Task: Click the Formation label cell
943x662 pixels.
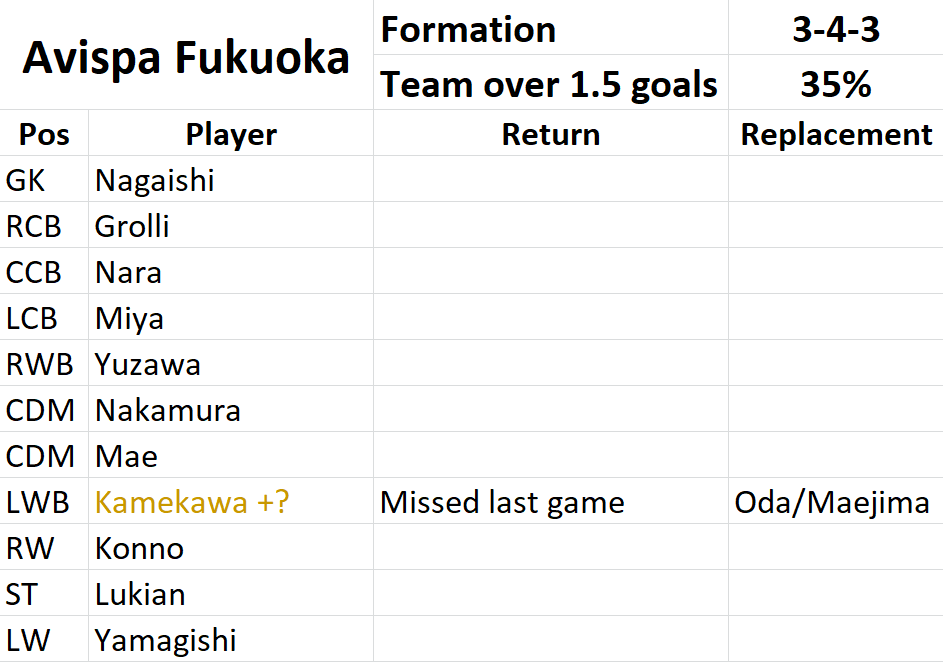Action: coord(551,28)
